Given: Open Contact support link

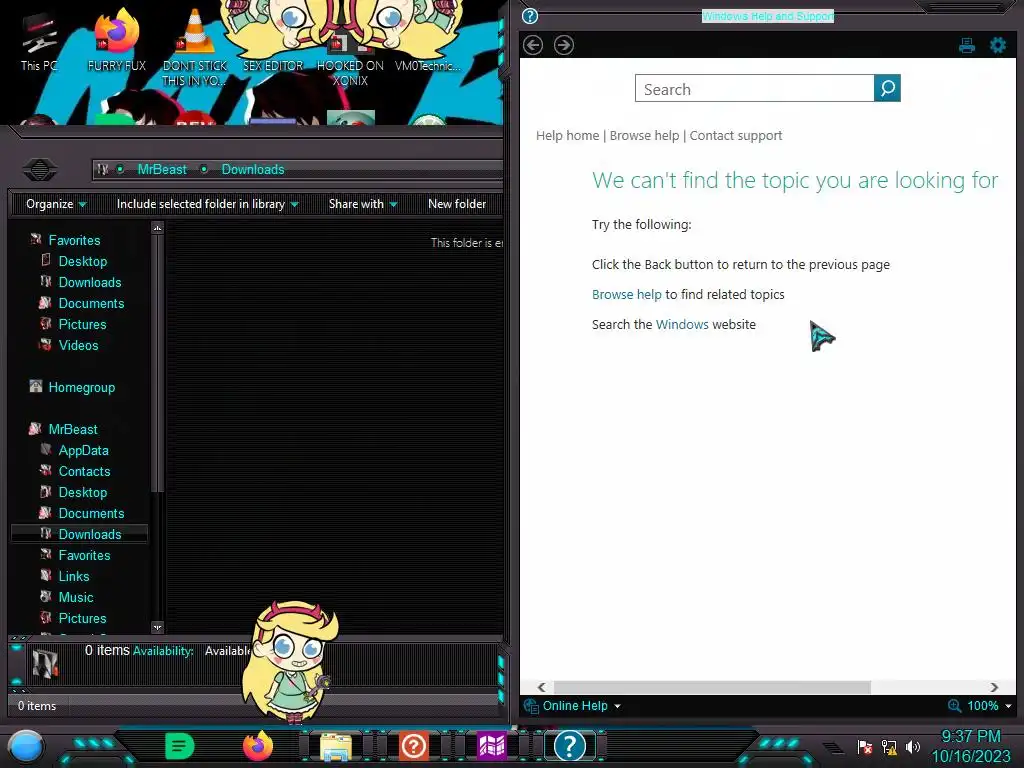Looking at the screenshot, I should (x=735, y=136).
